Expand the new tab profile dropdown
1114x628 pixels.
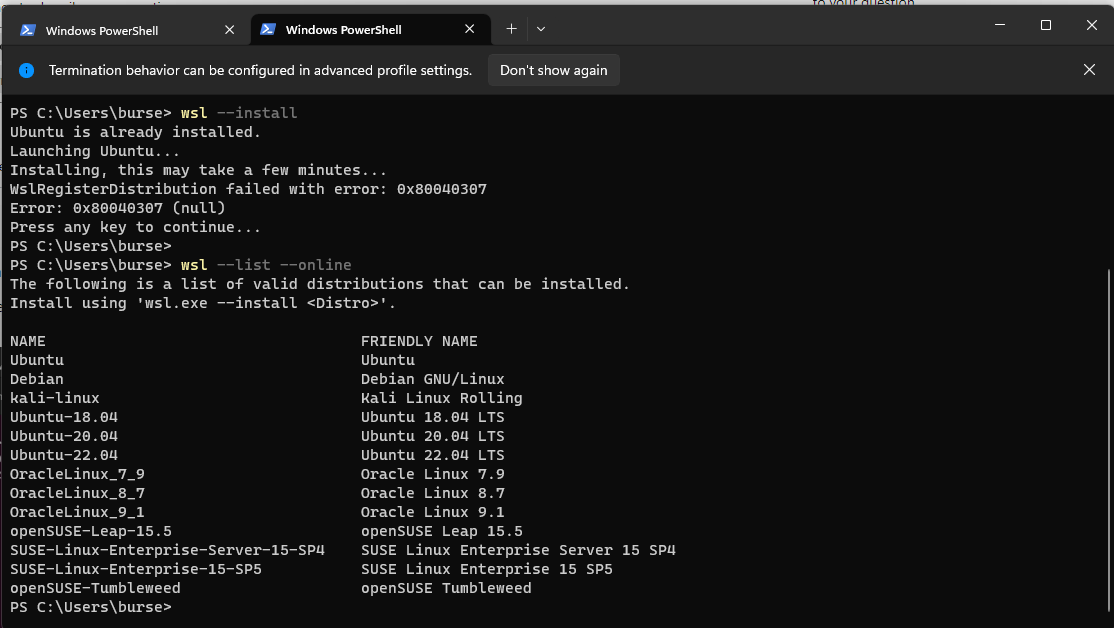(541, 29)
